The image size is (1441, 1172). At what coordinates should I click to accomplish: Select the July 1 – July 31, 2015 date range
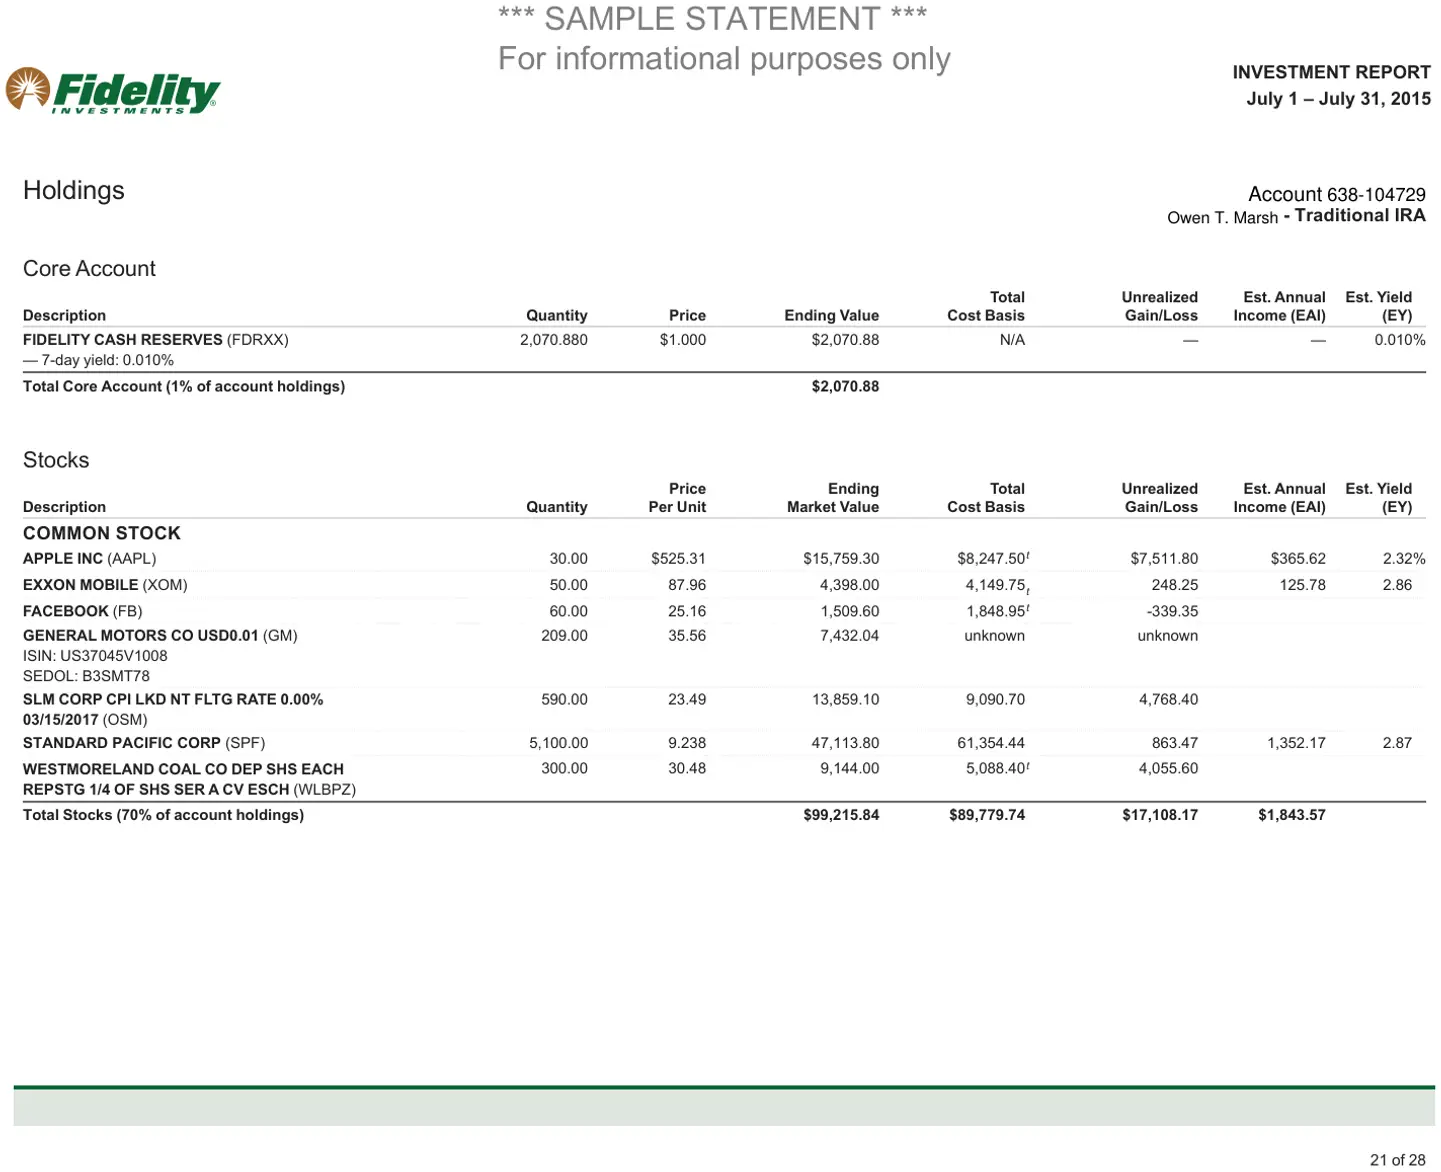(x=1338, y=98)
